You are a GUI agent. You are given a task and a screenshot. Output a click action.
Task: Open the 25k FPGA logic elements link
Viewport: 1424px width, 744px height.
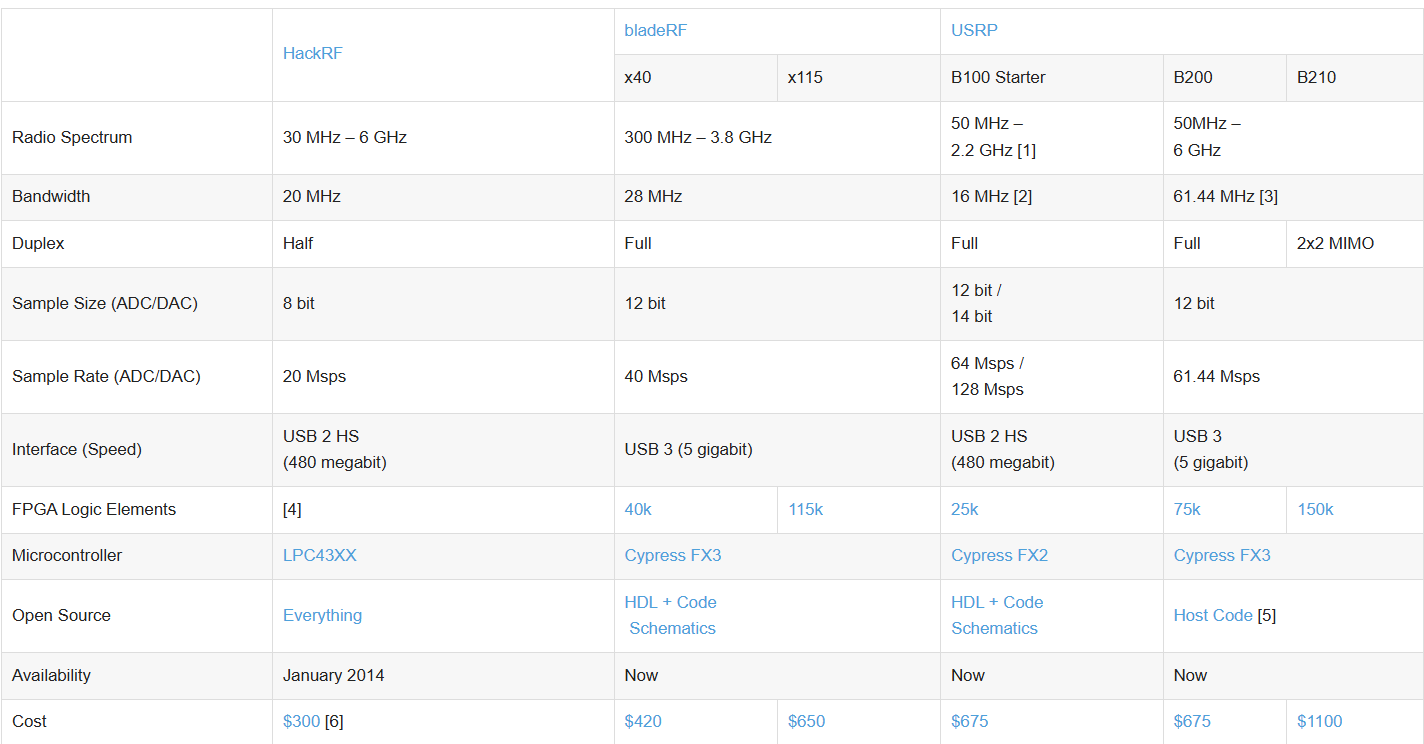tap(965, 510)
